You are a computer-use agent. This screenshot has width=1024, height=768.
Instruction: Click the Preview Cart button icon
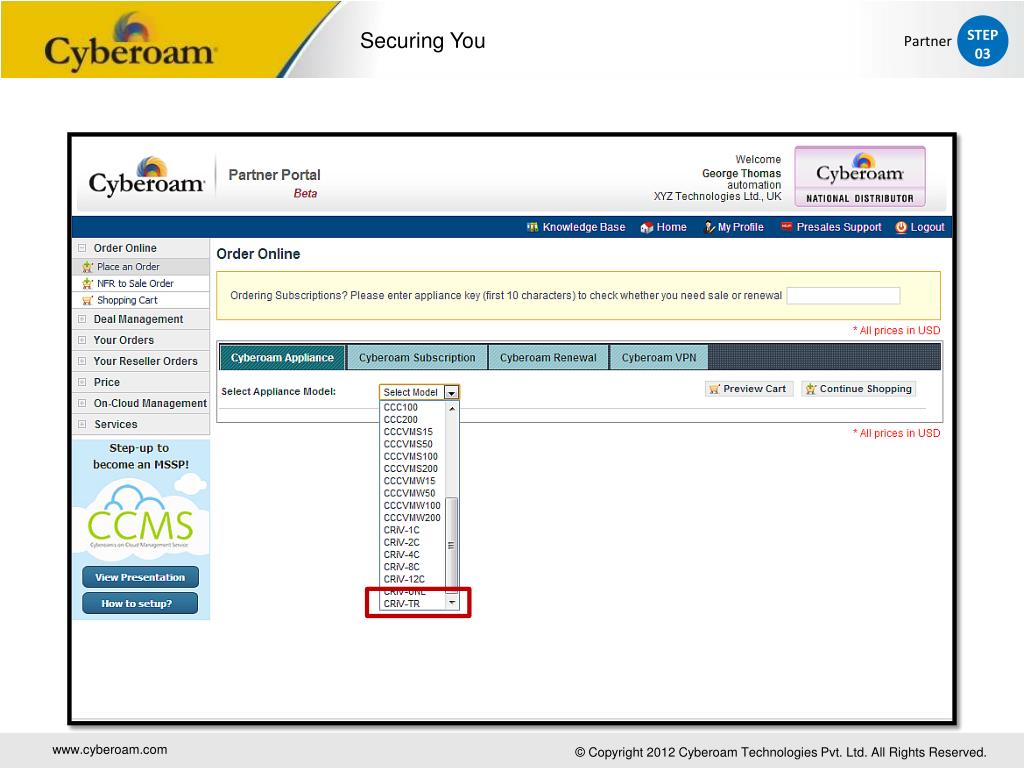click(714, 389)
